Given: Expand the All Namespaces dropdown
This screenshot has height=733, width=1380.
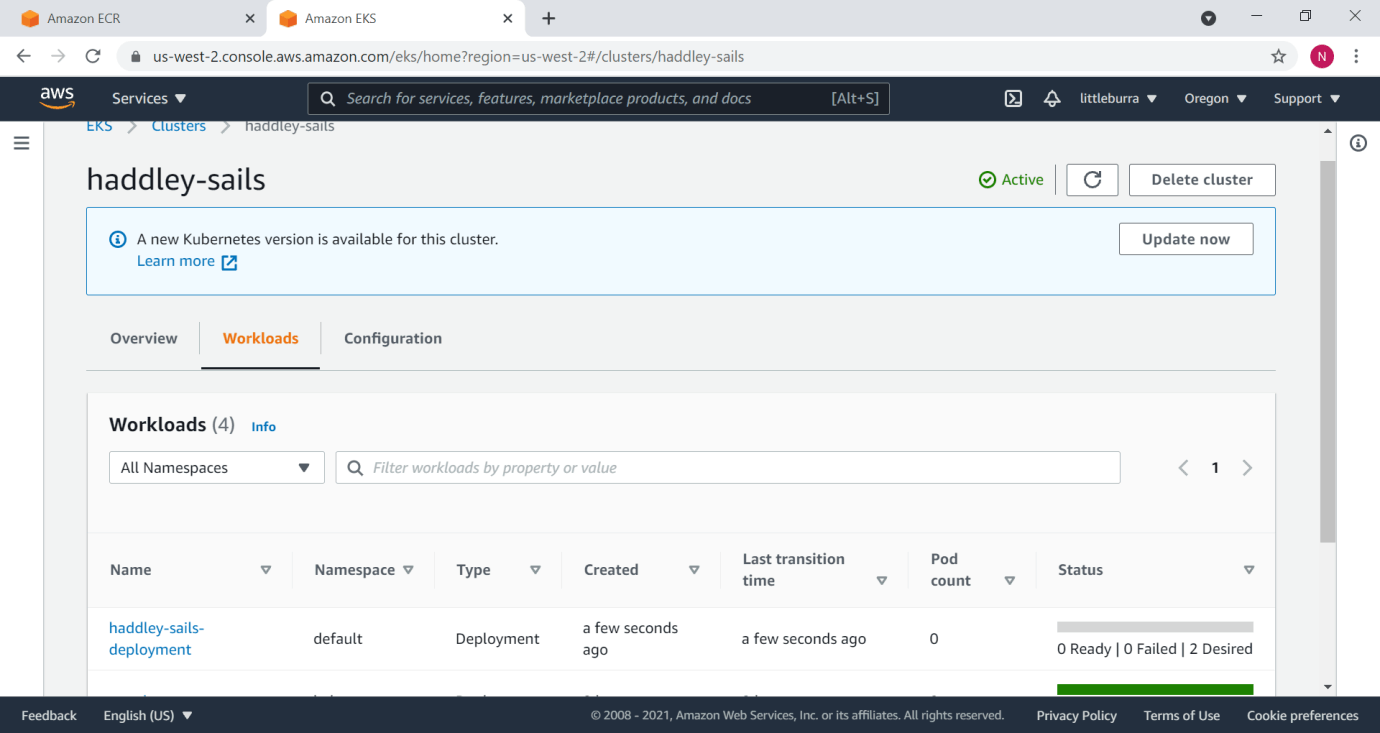Looking at the screenshot, I should tap(216, 468).
